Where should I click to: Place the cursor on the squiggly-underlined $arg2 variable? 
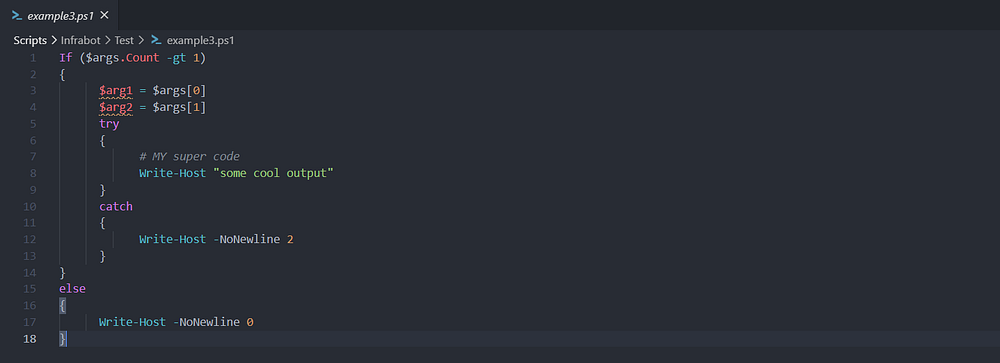point(115,107)
